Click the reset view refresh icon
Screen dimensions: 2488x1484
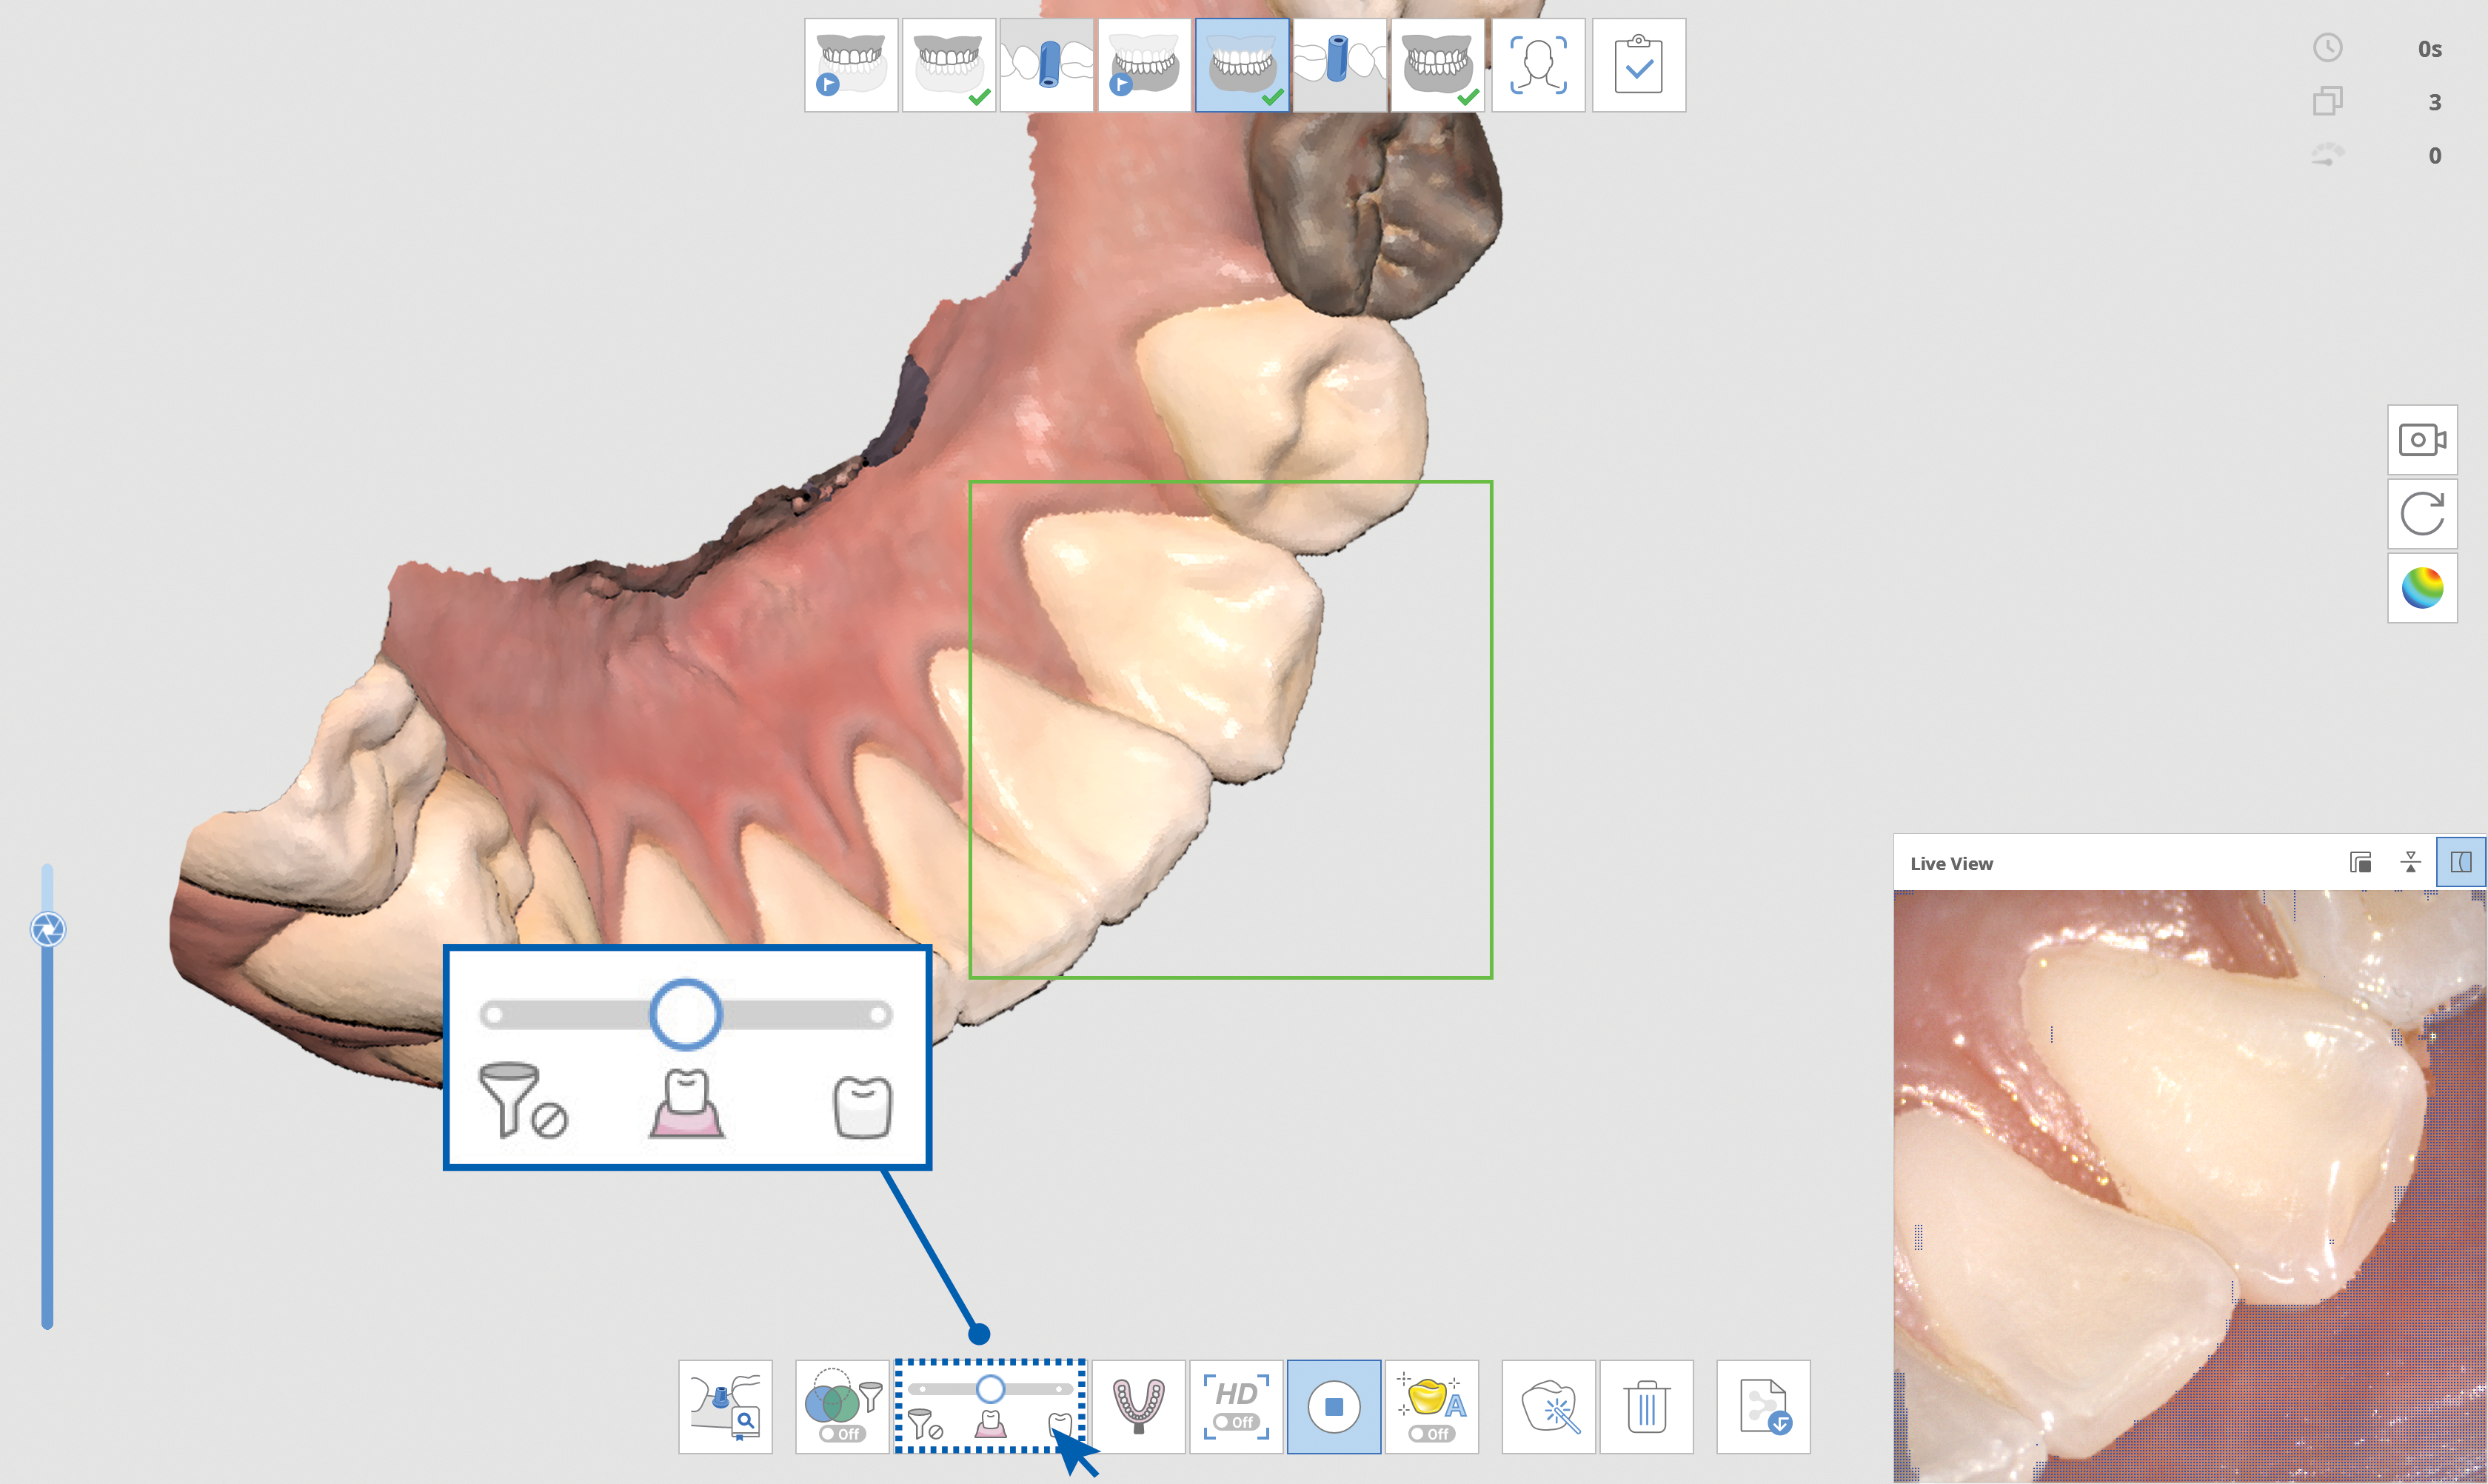point(2422,513)
